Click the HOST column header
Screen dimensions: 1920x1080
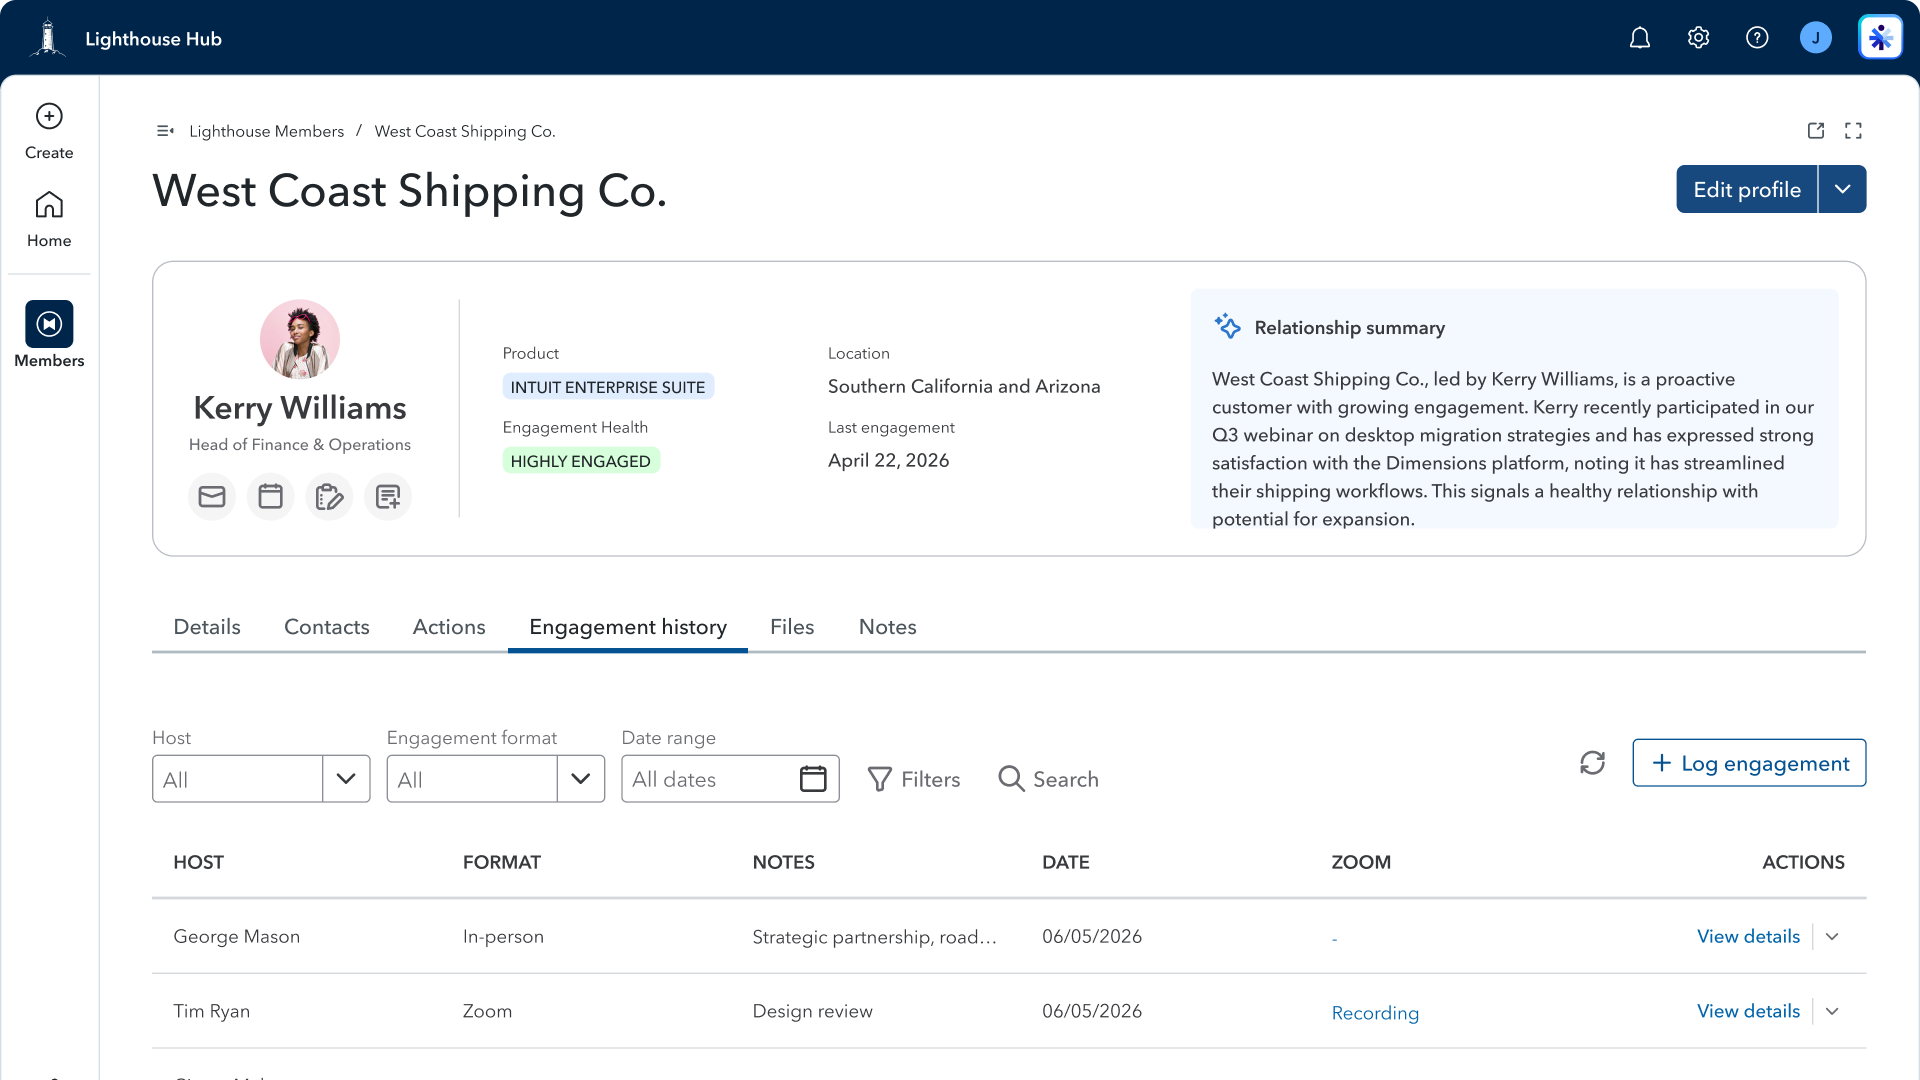coord(198,862)
